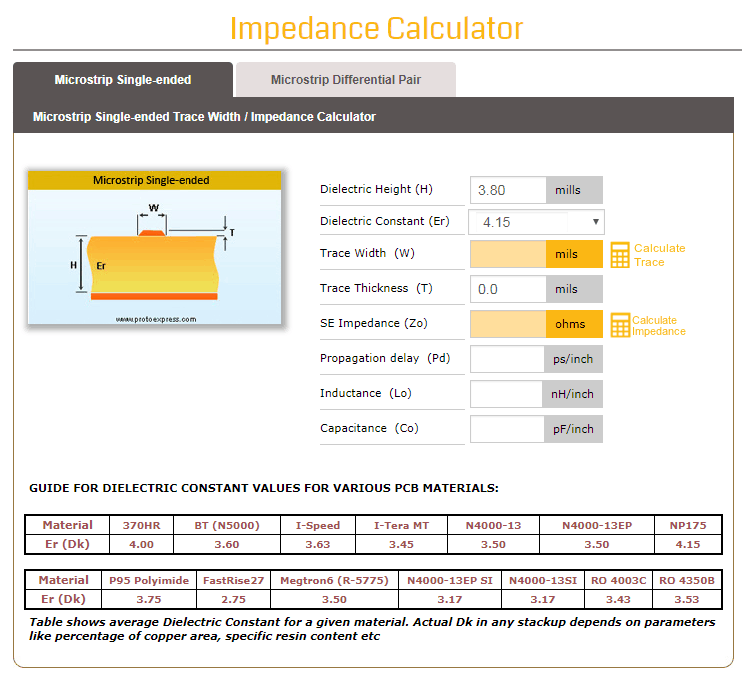
Task: Select the Microstrip Single-ended tab
Action: click(123, 80)
